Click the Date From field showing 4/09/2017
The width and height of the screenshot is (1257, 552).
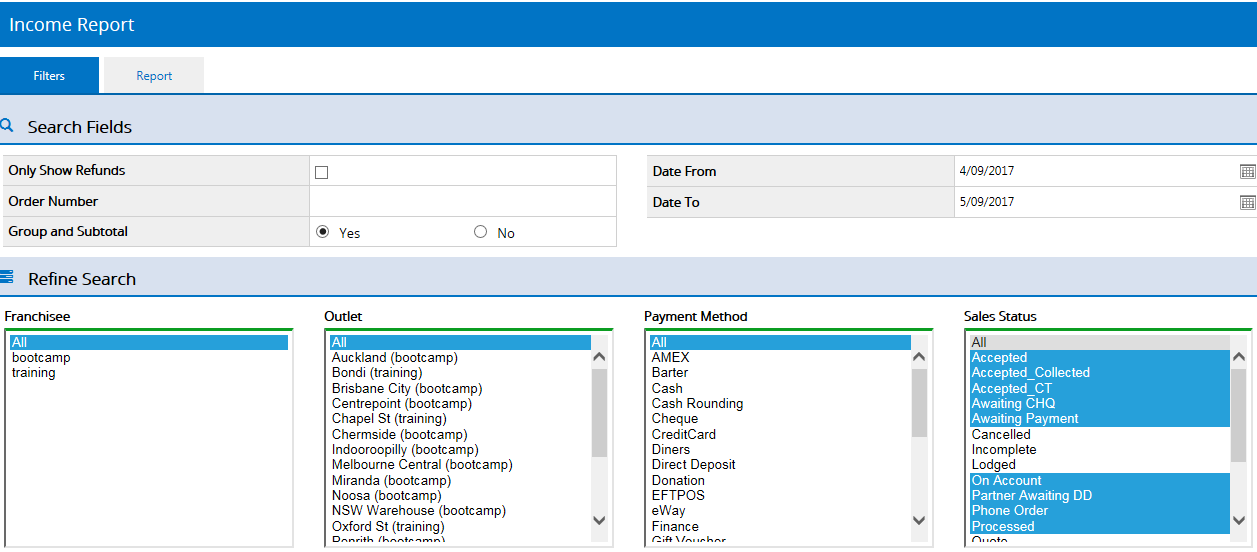(1095, 171)
